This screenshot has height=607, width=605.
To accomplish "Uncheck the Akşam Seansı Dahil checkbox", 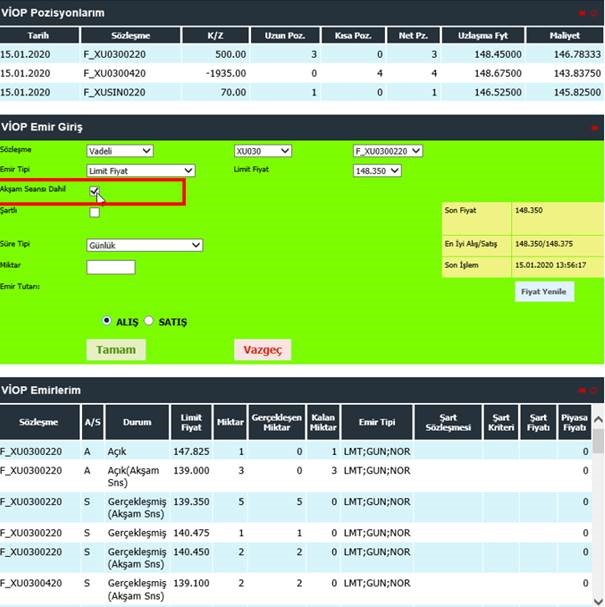I will tap(94, 190).
